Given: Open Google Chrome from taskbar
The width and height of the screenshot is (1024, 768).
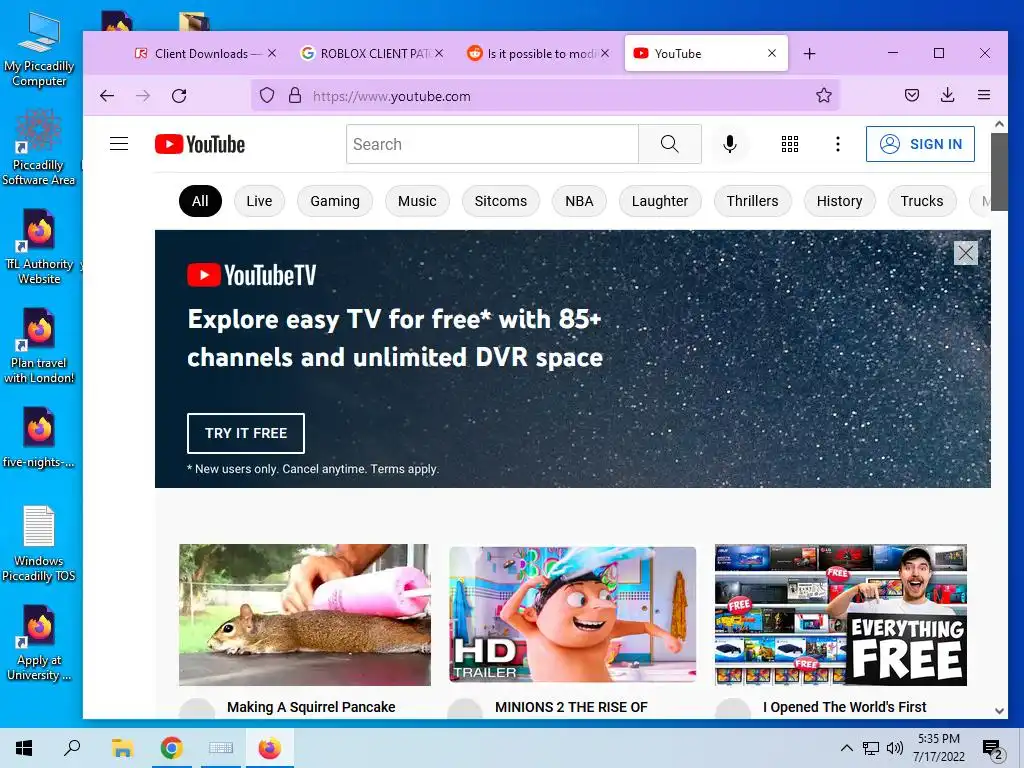Looking at the screenshot, I should (x=172, y=748).
